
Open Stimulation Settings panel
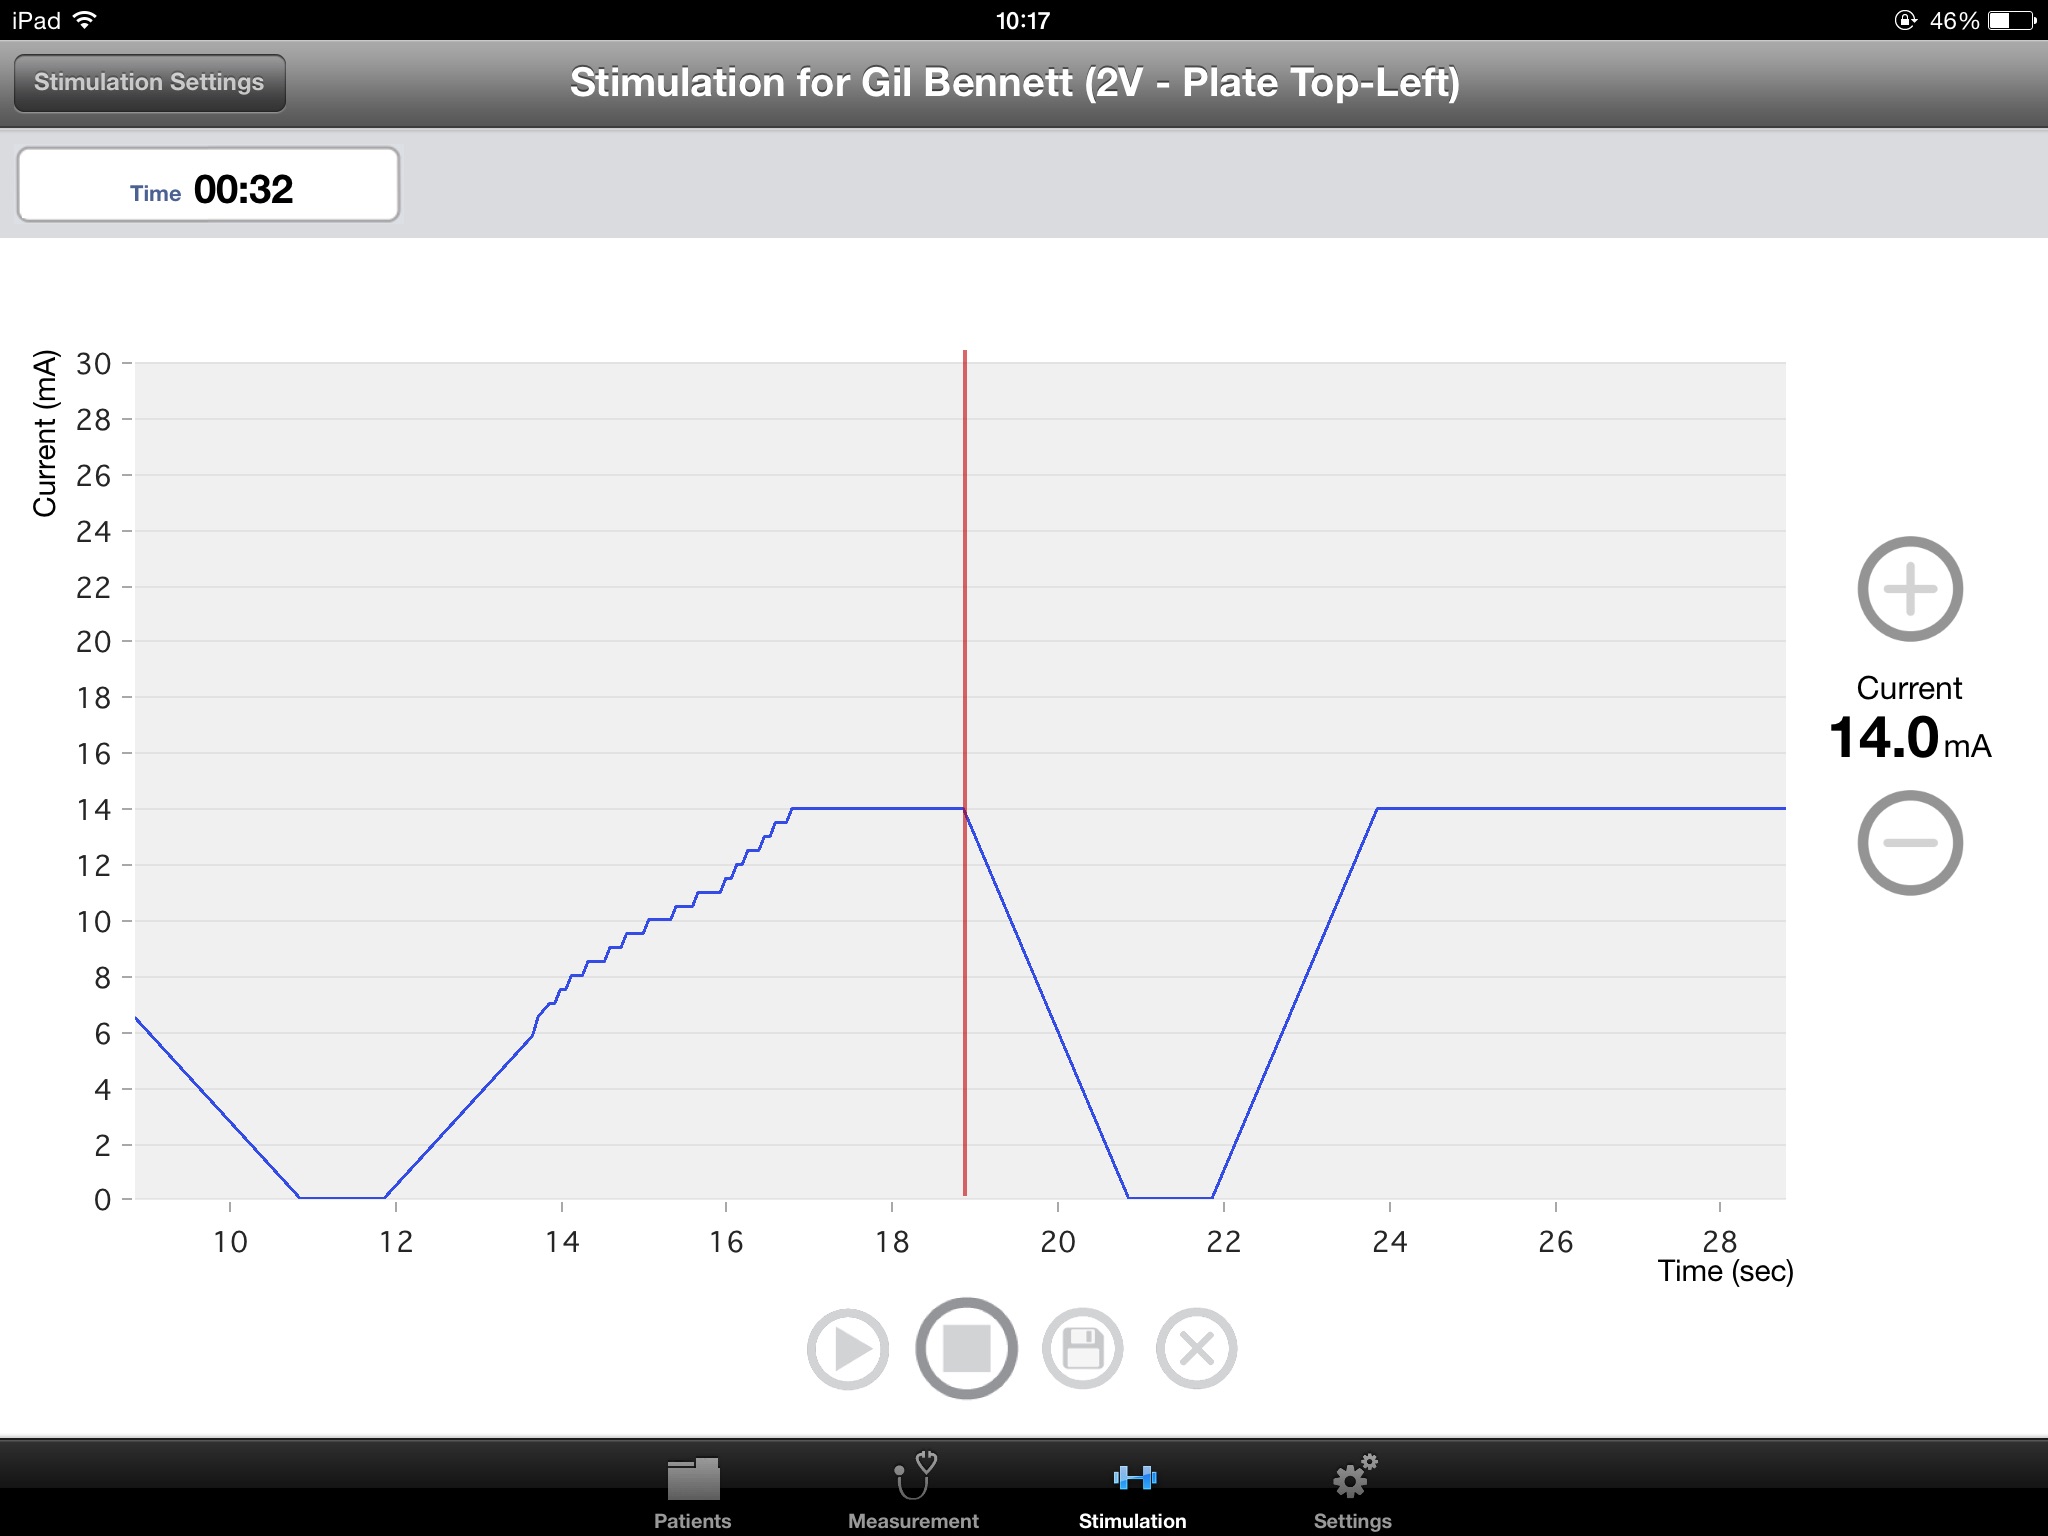click(x=148, y=82)
